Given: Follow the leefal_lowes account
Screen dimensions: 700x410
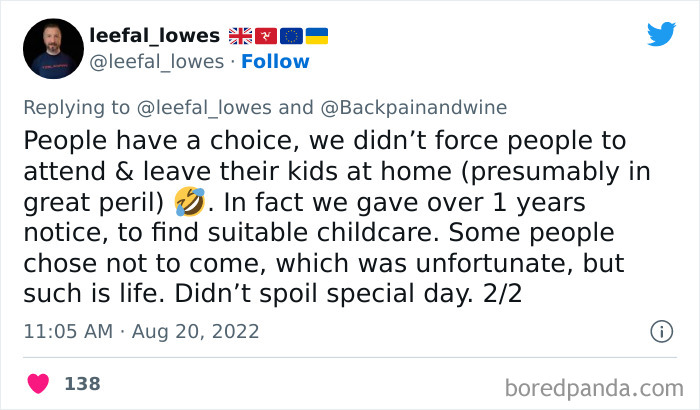Looking at the screenshot, I should tap(278, 62).
